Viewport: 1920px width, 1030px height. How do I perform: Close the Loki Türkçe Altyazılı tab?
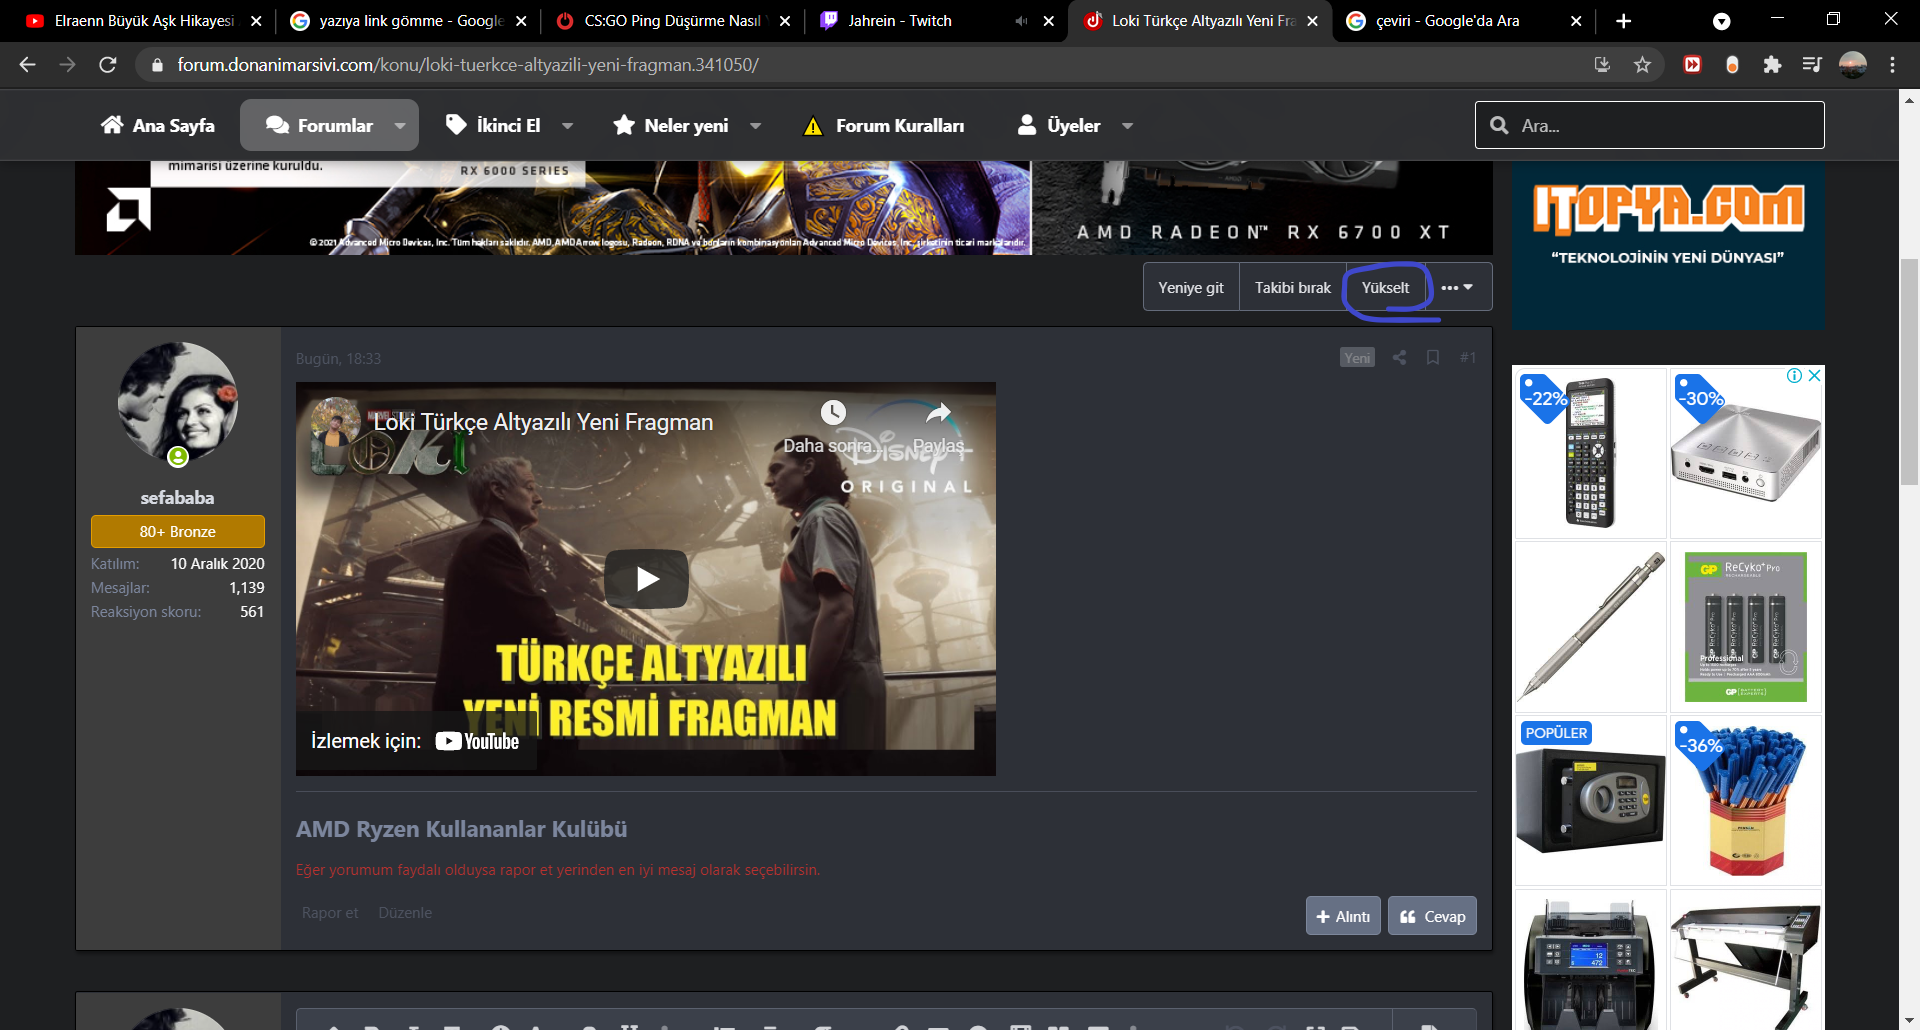[1312, 21]
